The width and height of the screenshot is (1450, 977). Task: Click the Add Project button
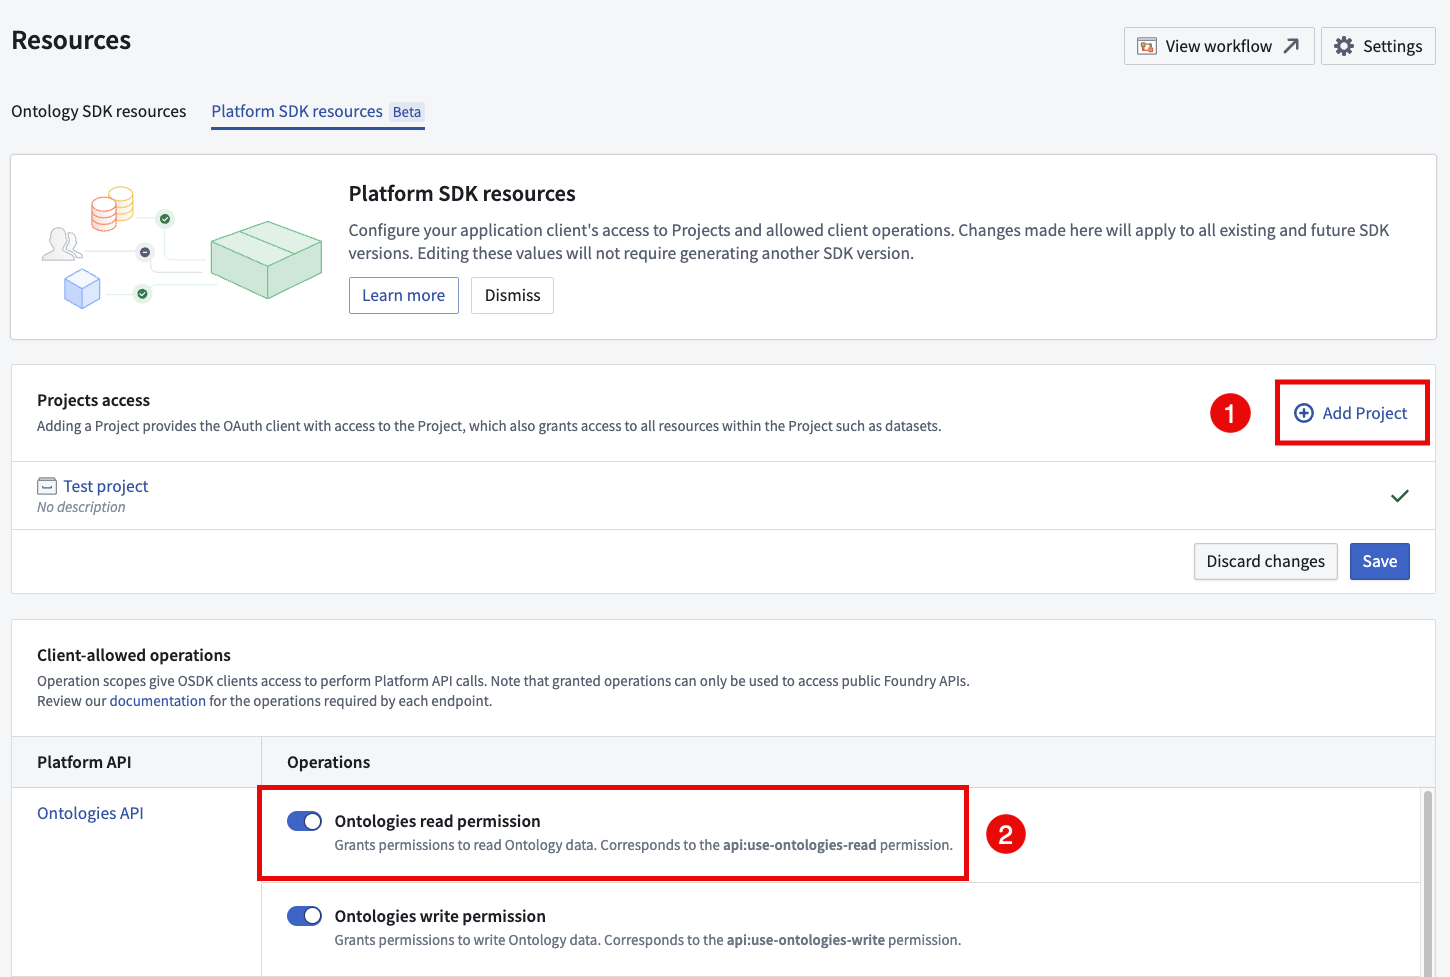point(1352,412)
